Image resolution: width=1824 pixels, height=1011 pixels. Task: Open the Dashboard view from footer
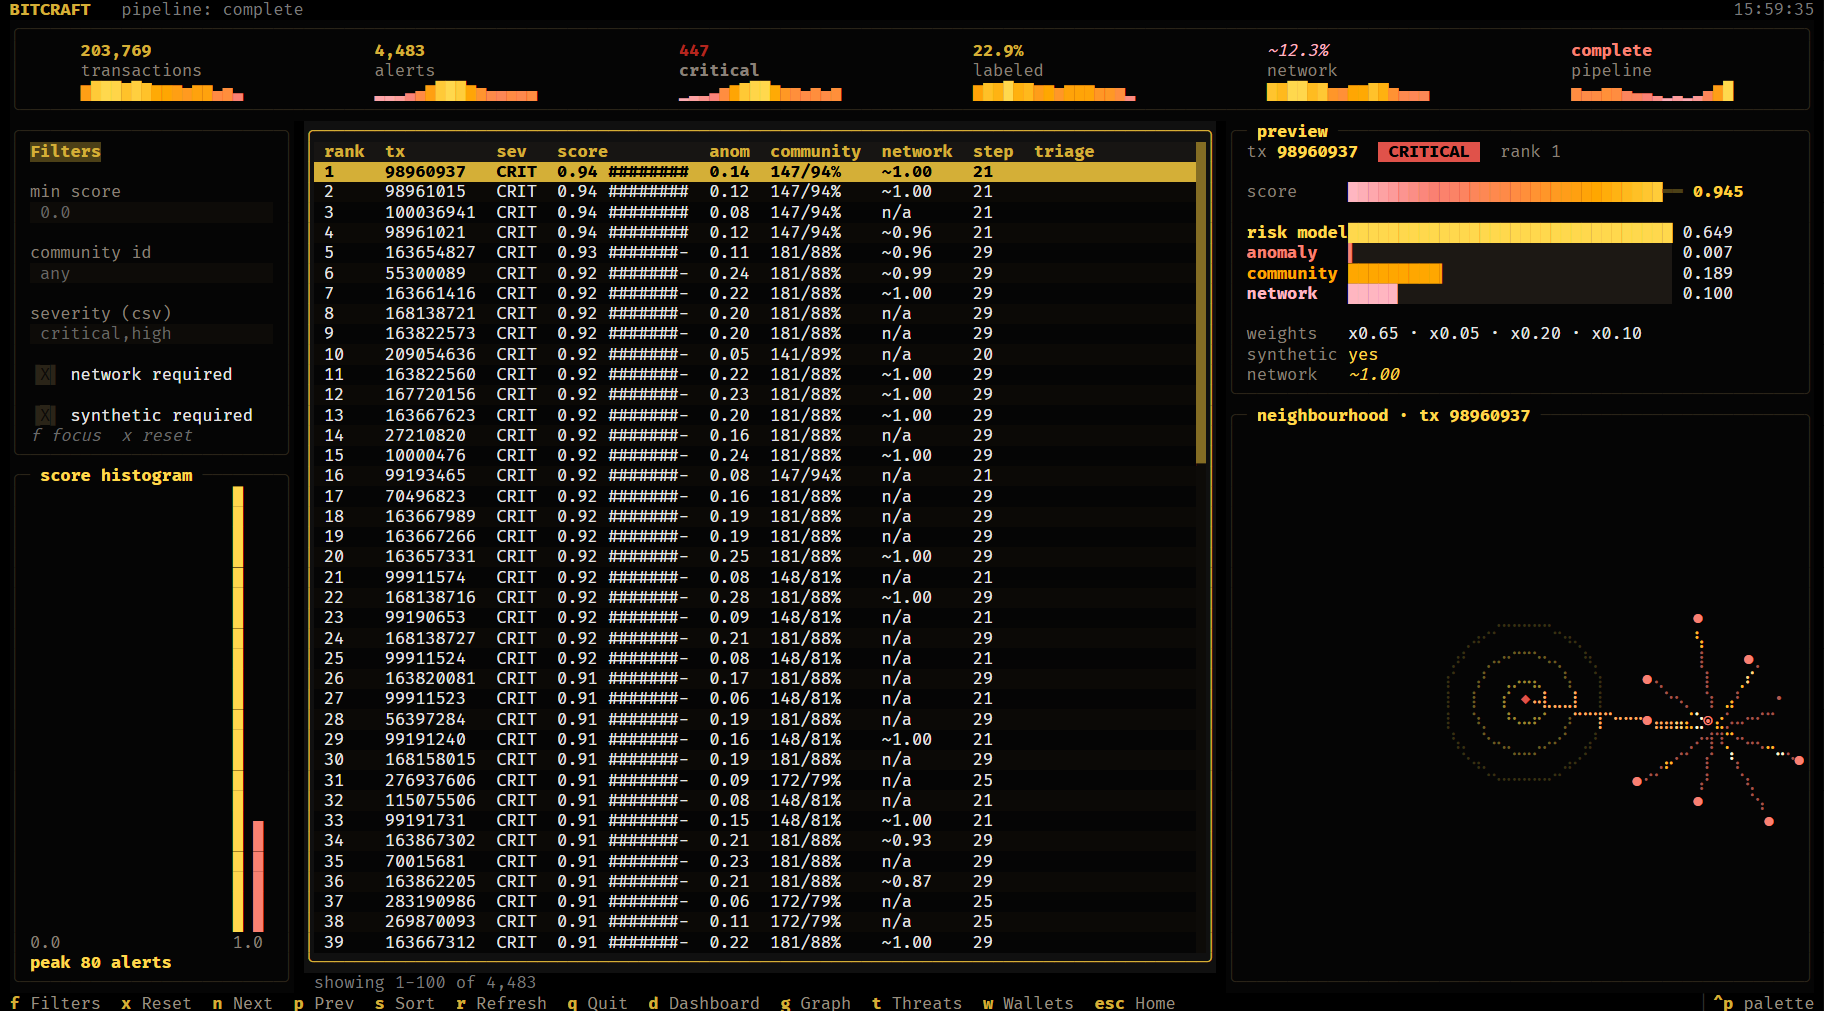[704, 1002]
